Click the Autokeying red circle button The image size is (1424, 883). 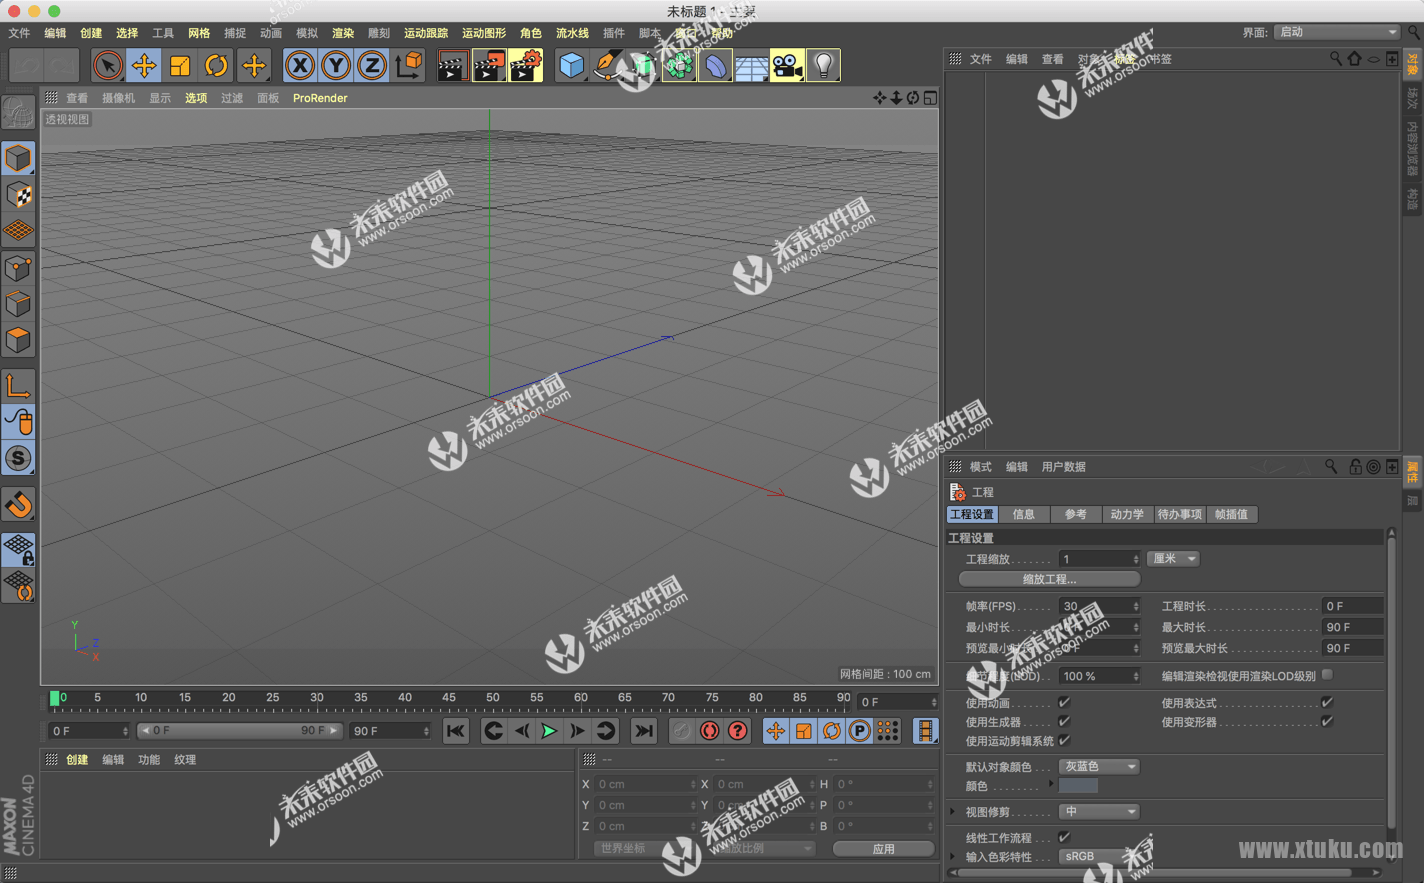click(709, 731)
